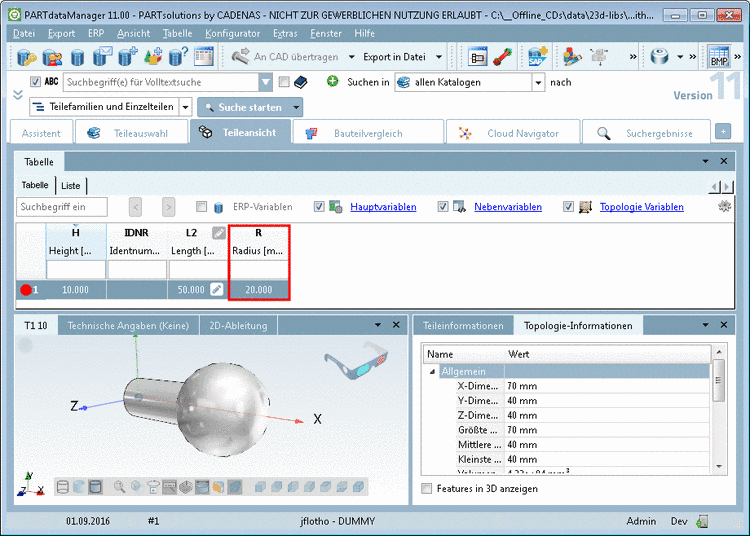This screenshot has width=750, height=536.
Task: Click the Topologie Variablen link
Action: 641,207
